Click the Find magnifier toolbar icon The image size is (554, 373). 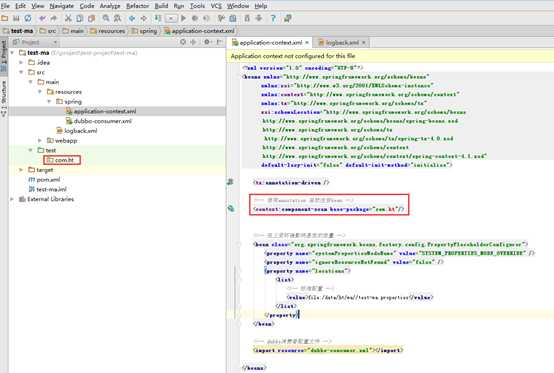coord(106,18)
